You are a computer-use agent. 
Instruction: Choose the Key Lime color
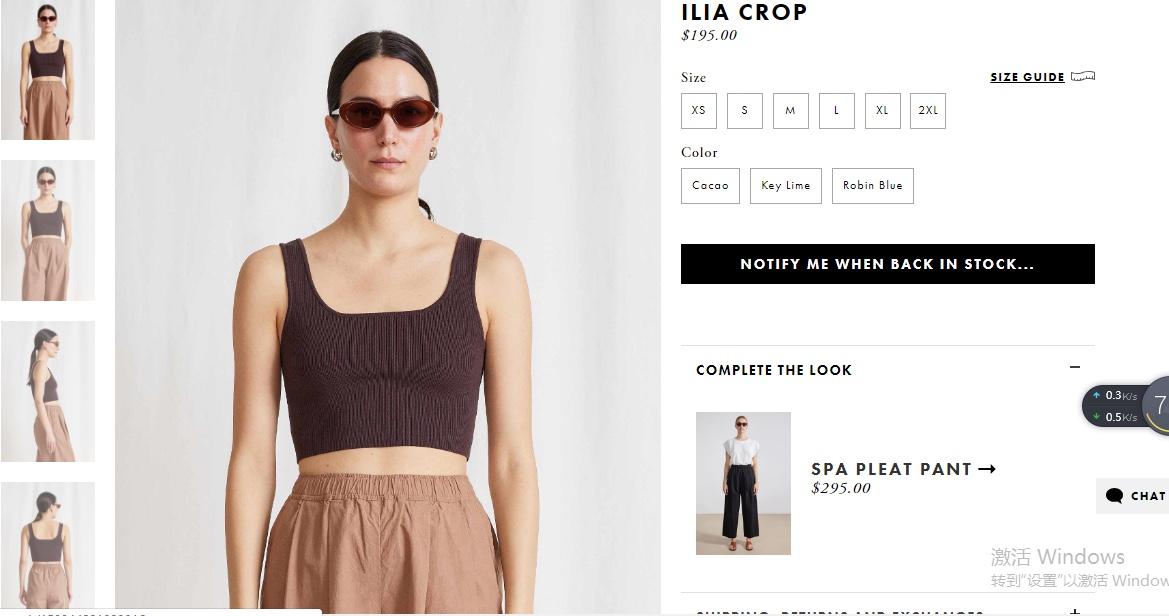point(786,186)
